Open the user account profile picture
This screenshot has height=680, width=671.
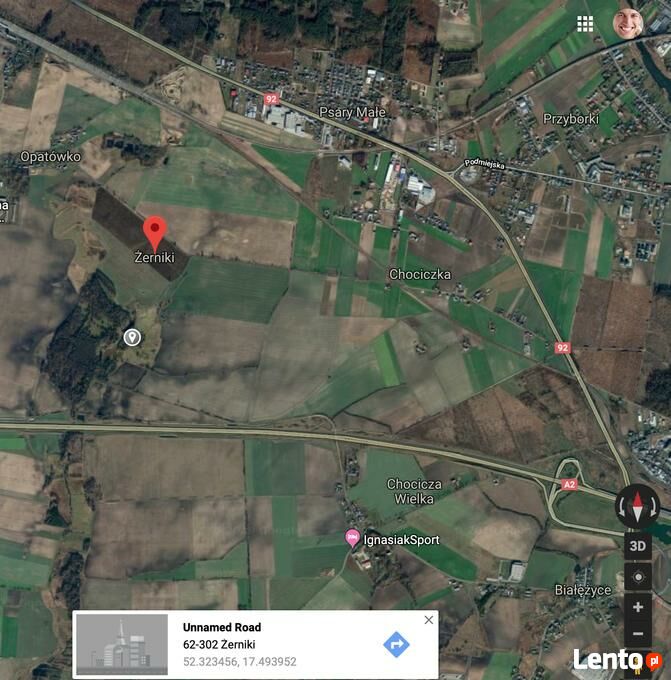click(x=628, y=23)
